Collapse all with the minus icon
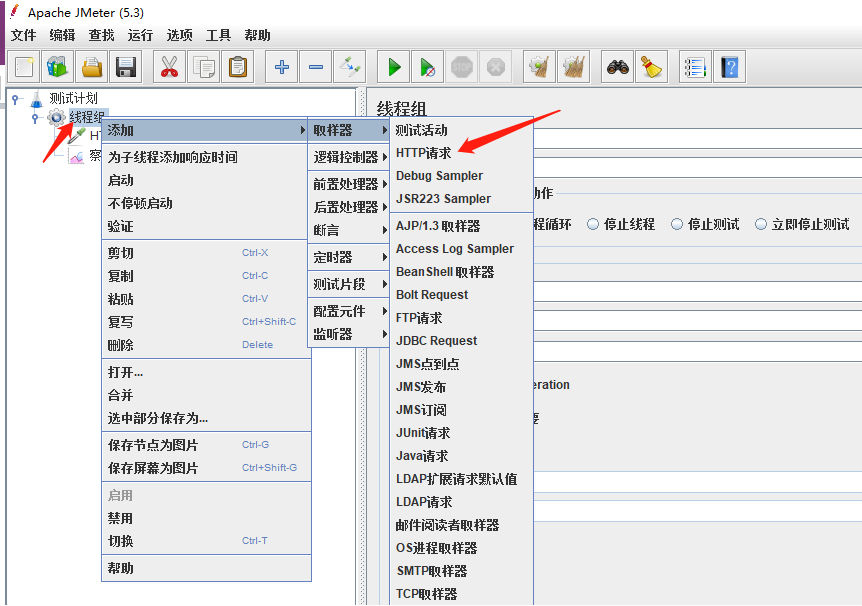862x606 pixels. 316,67
